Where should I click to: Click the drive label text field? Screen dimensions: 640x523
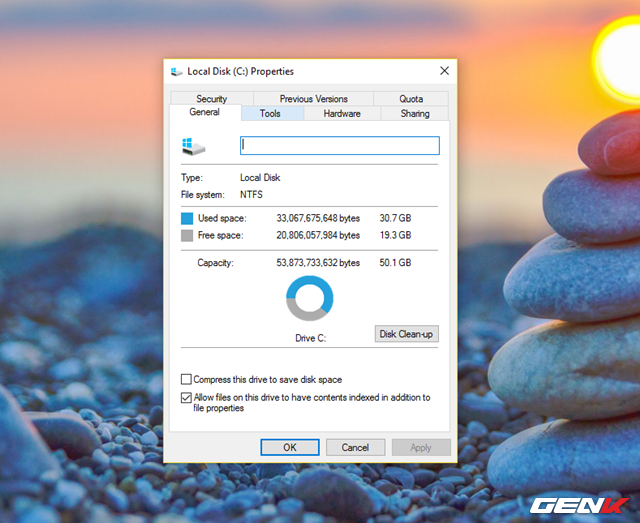[340, 145]
